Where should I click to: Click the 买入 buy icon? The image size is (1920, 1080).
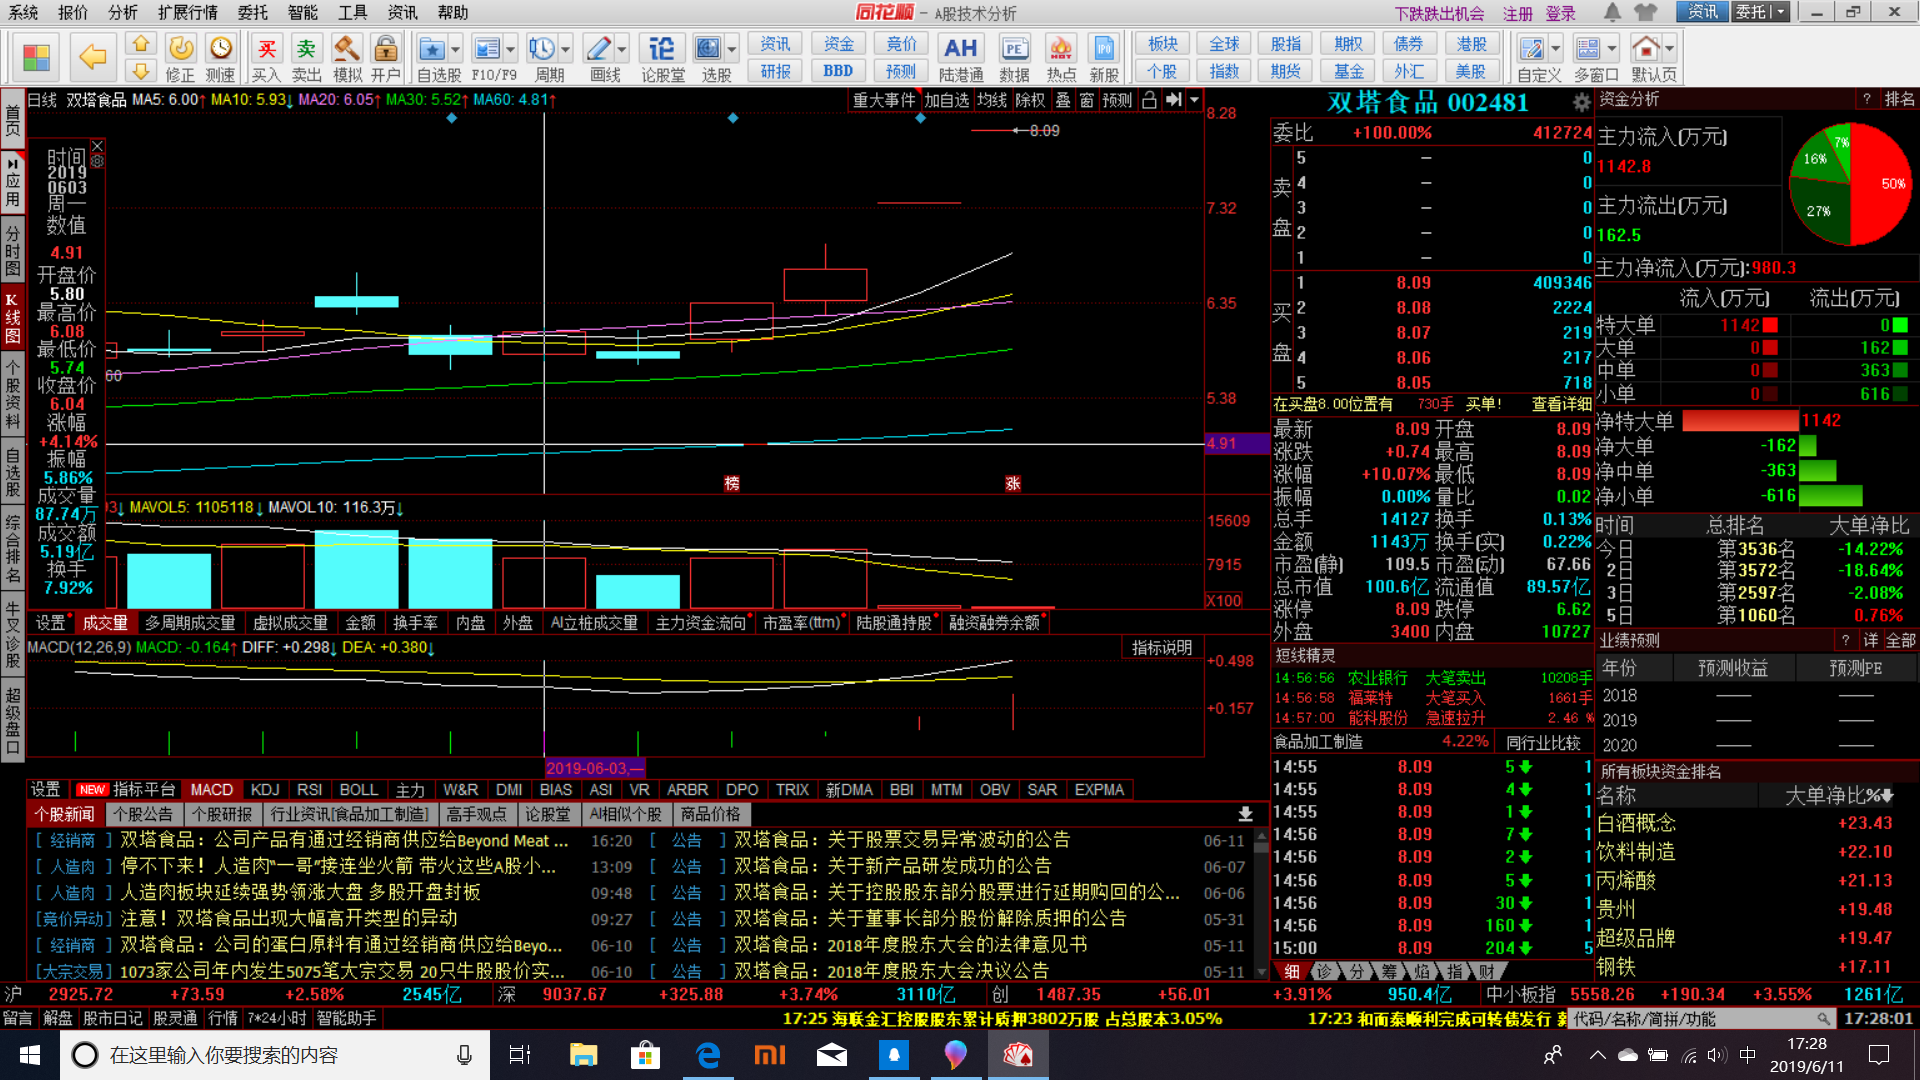[266, 57]
